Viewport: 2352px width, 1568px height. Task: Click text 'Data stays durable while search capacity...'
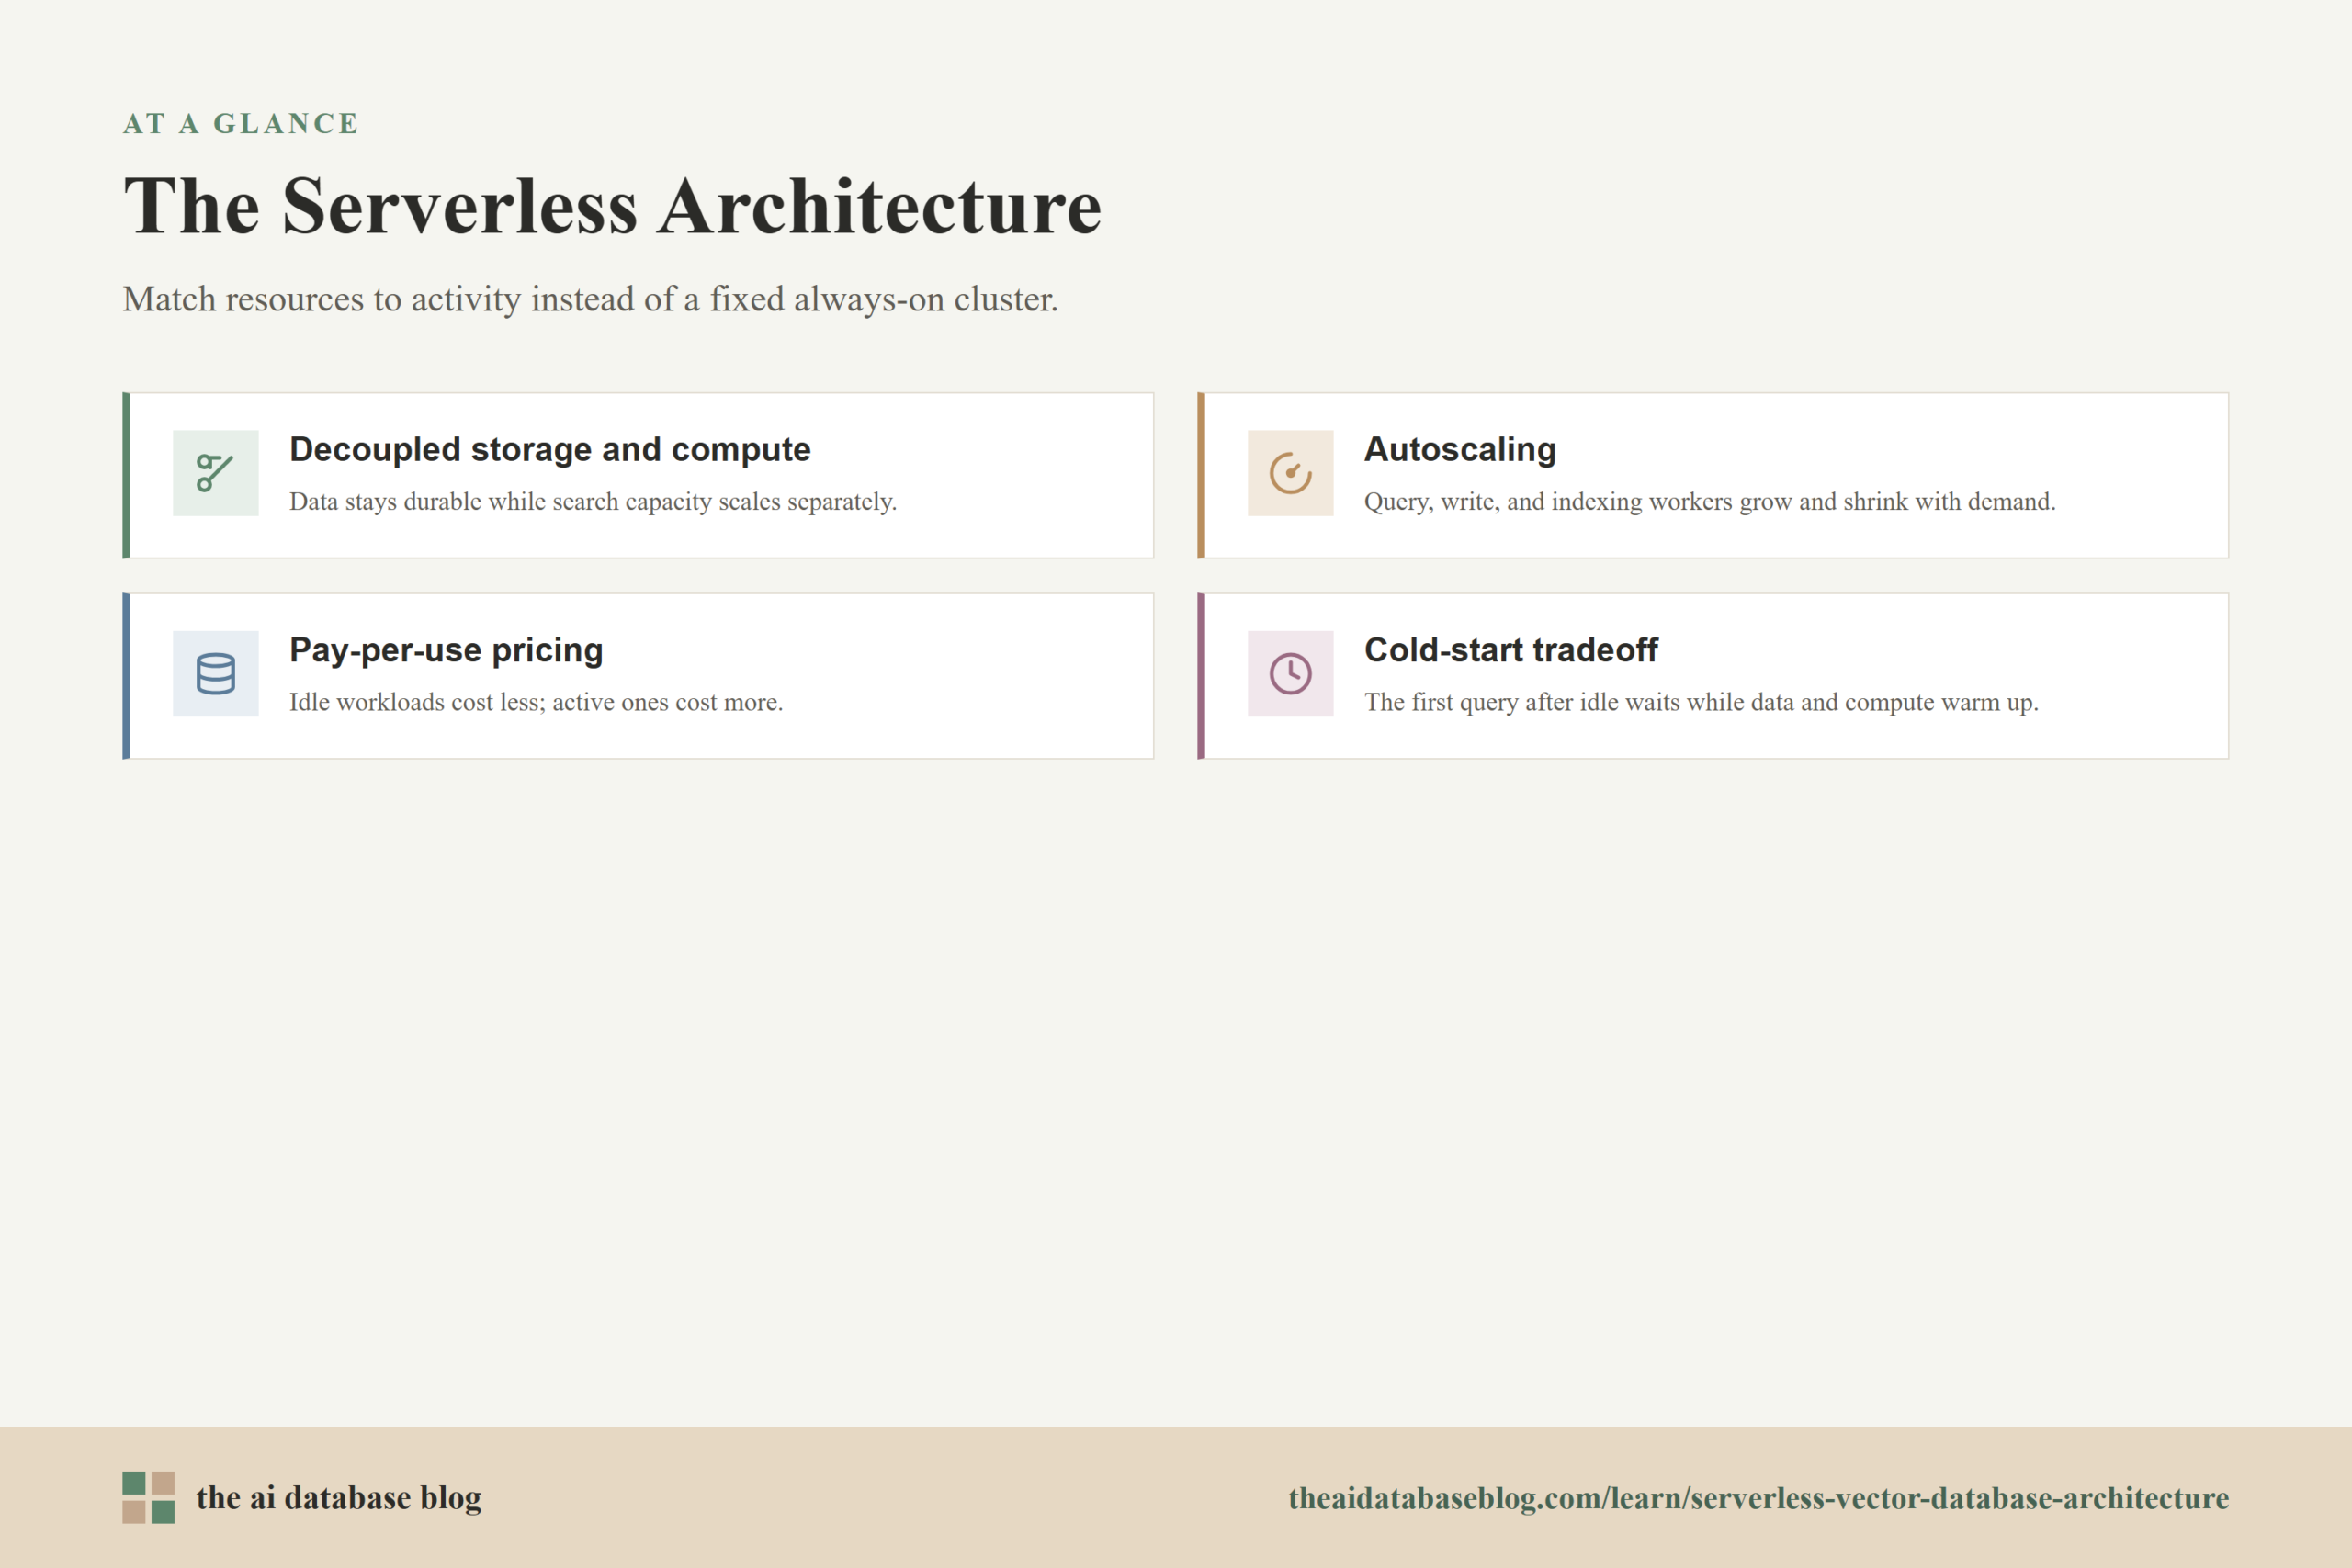point(593,502)
